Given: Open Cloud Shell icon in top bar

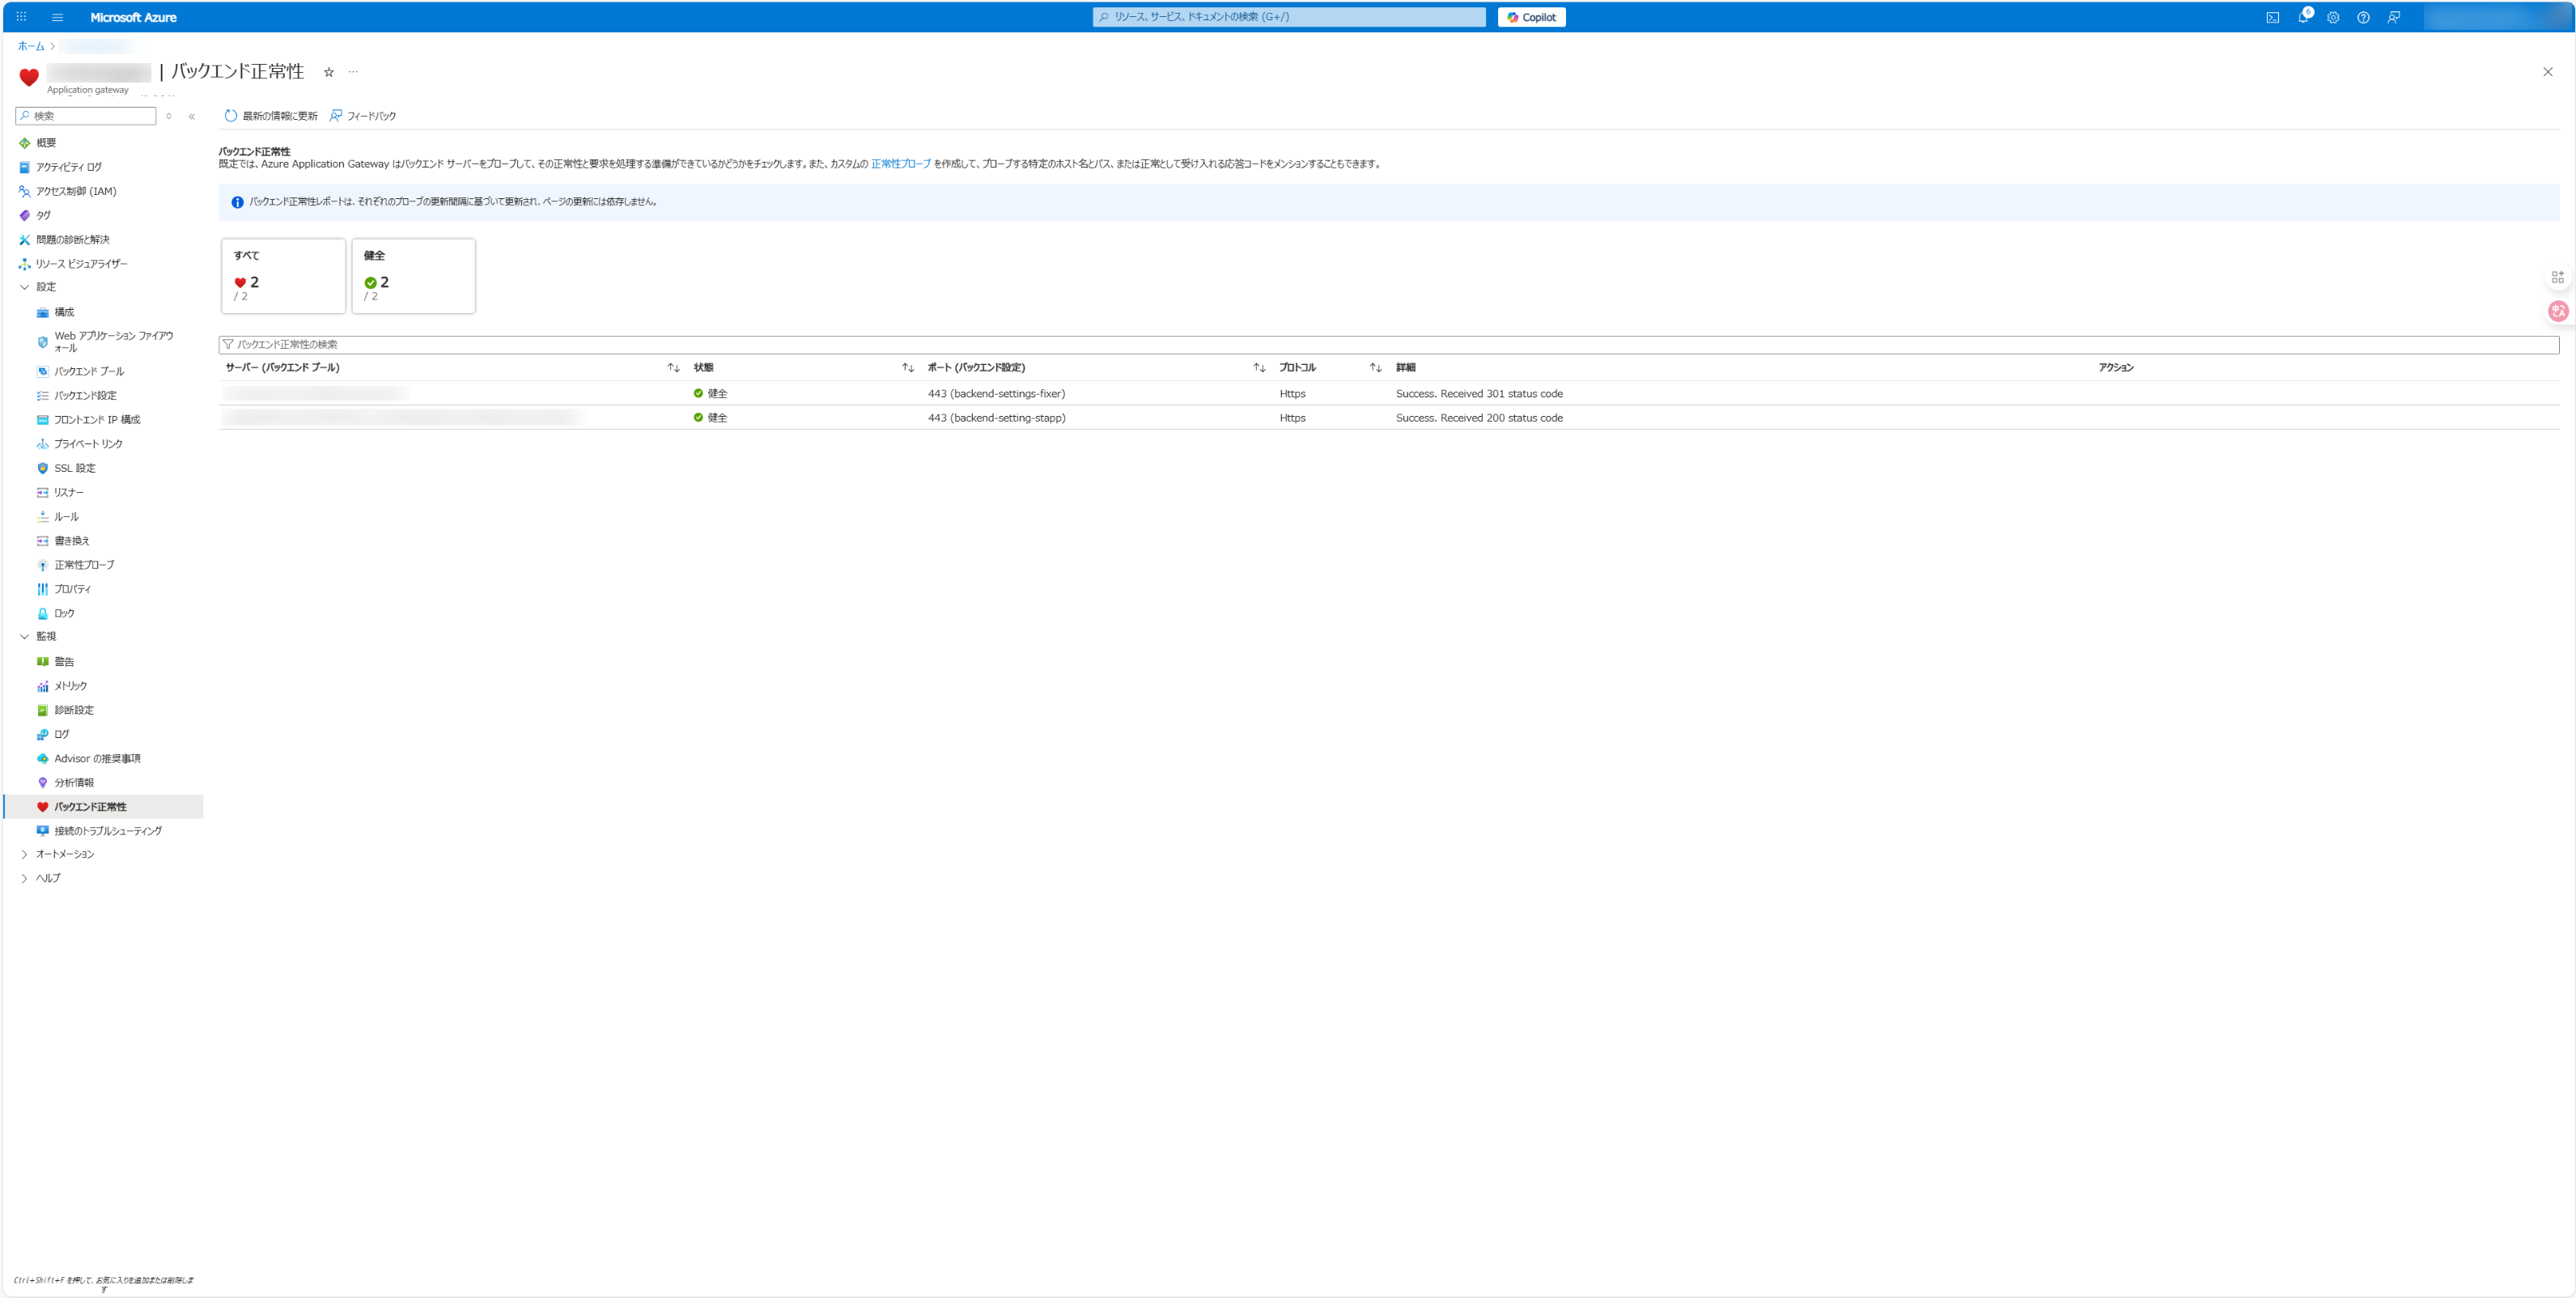Looking at the screenshot, I should pos(2272,17).
